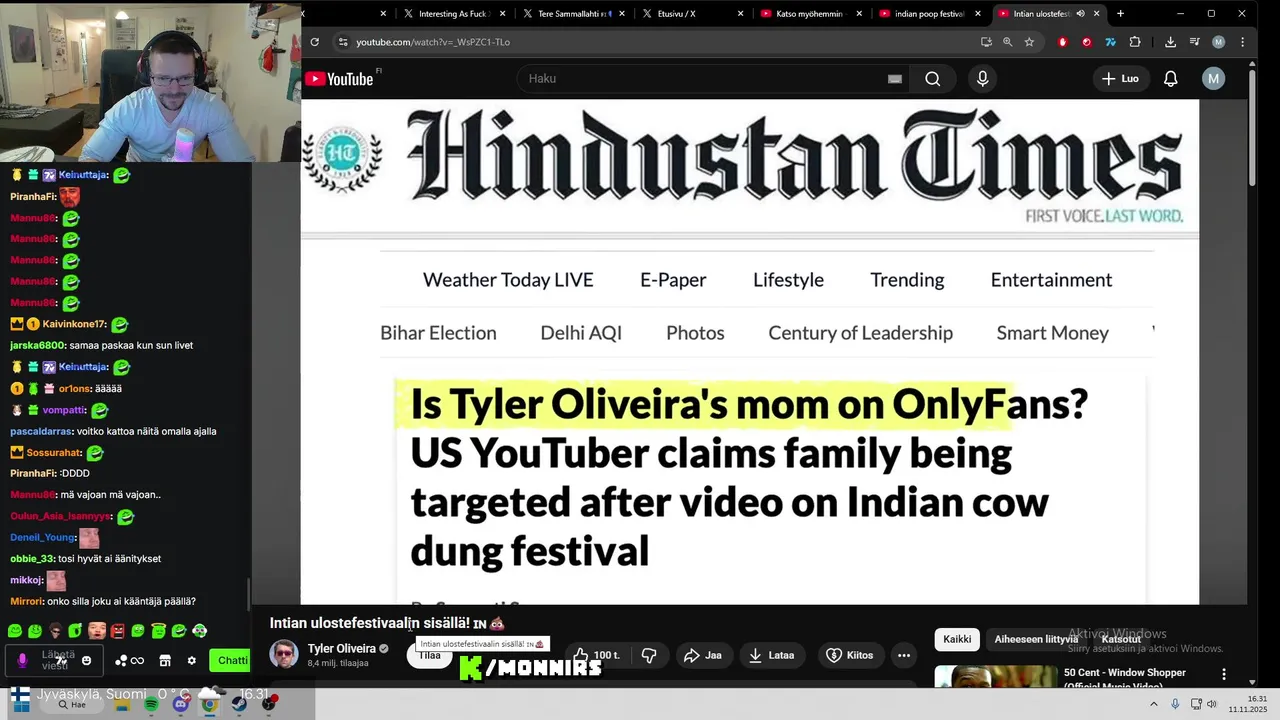1280x720 pixels.
Task: Start voice search with the microphone
Action: click(x=982, y=79)
